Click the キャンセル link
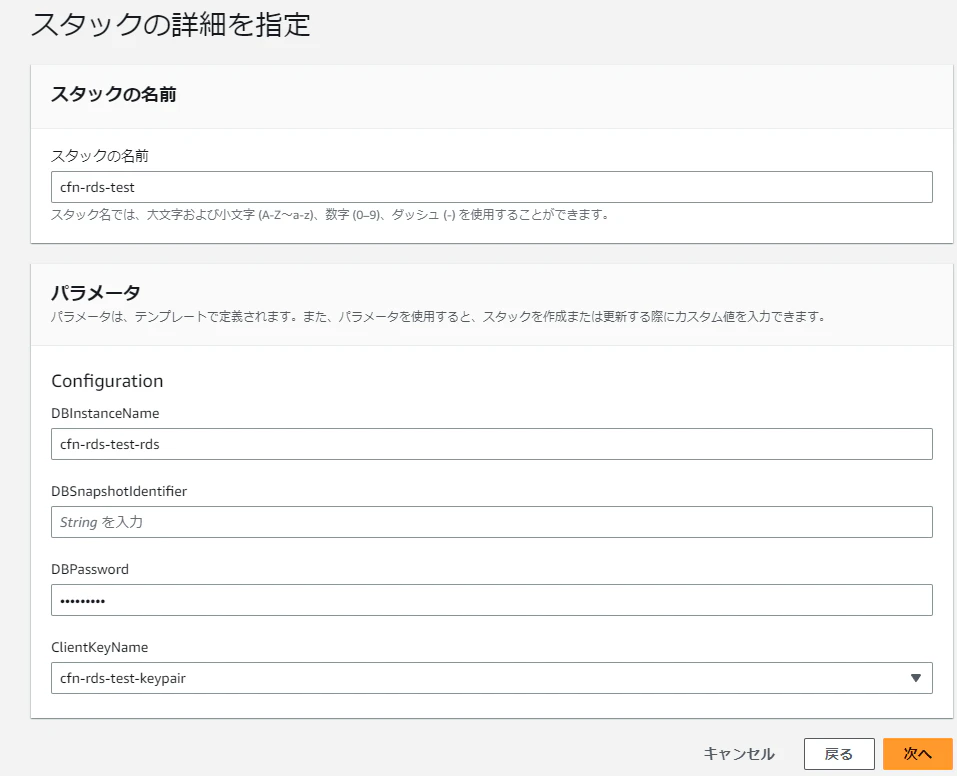This screenshot has height=776, width=957. tap(739, 754)
